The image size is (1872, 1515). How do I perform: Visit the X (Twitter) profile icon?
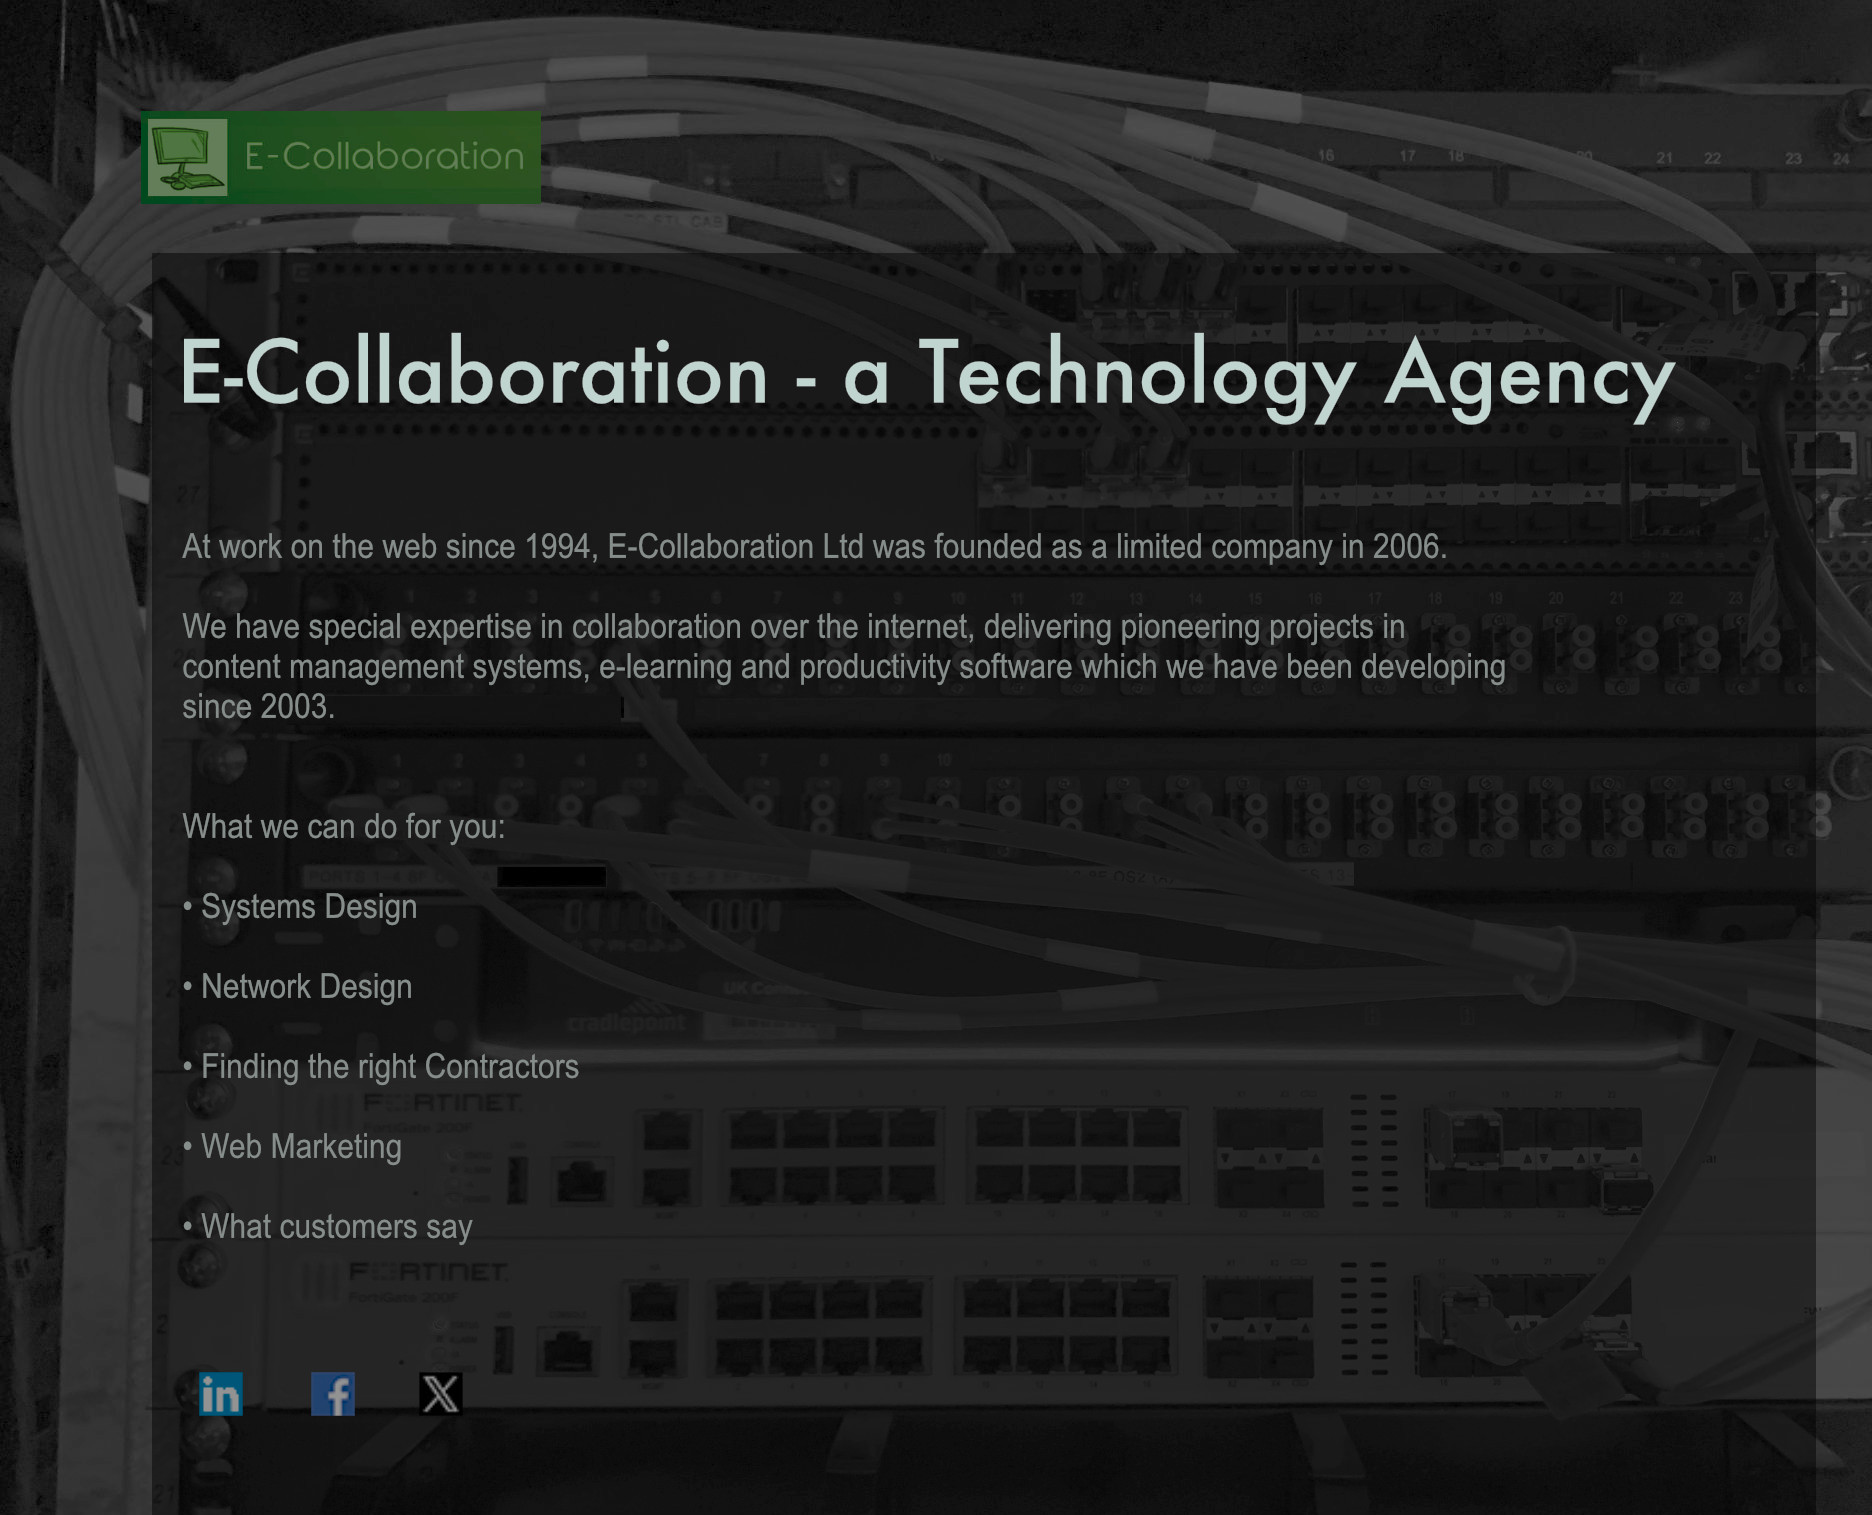point(440,1394)
